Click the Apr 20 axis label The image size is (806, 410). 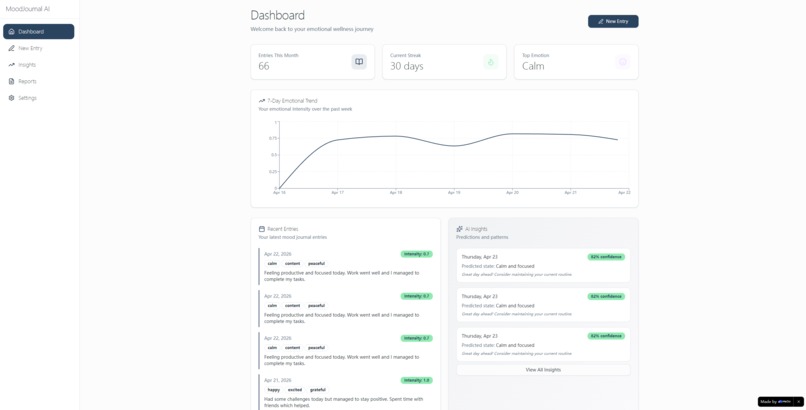(512, 193)
